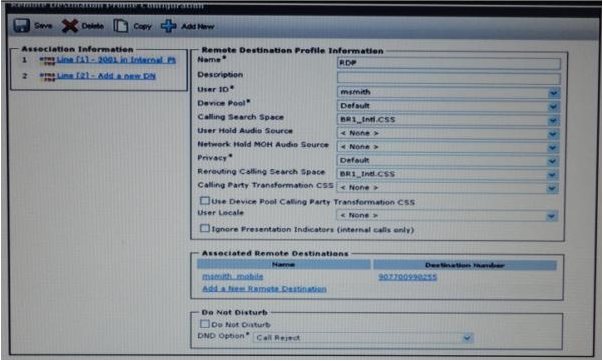Image resolution: width=603 pixels, height=361 pixels.
Task: Click the Delete toolbar label
Action: [x=93, y=26]
